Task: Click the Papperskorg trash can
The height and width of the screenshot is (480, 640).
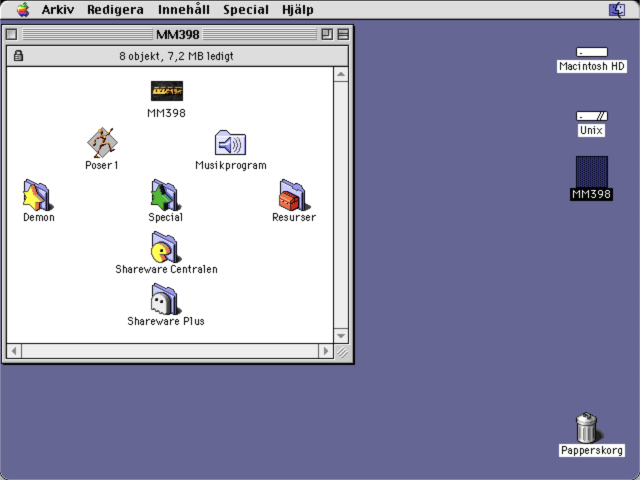Action: (587, 427)
